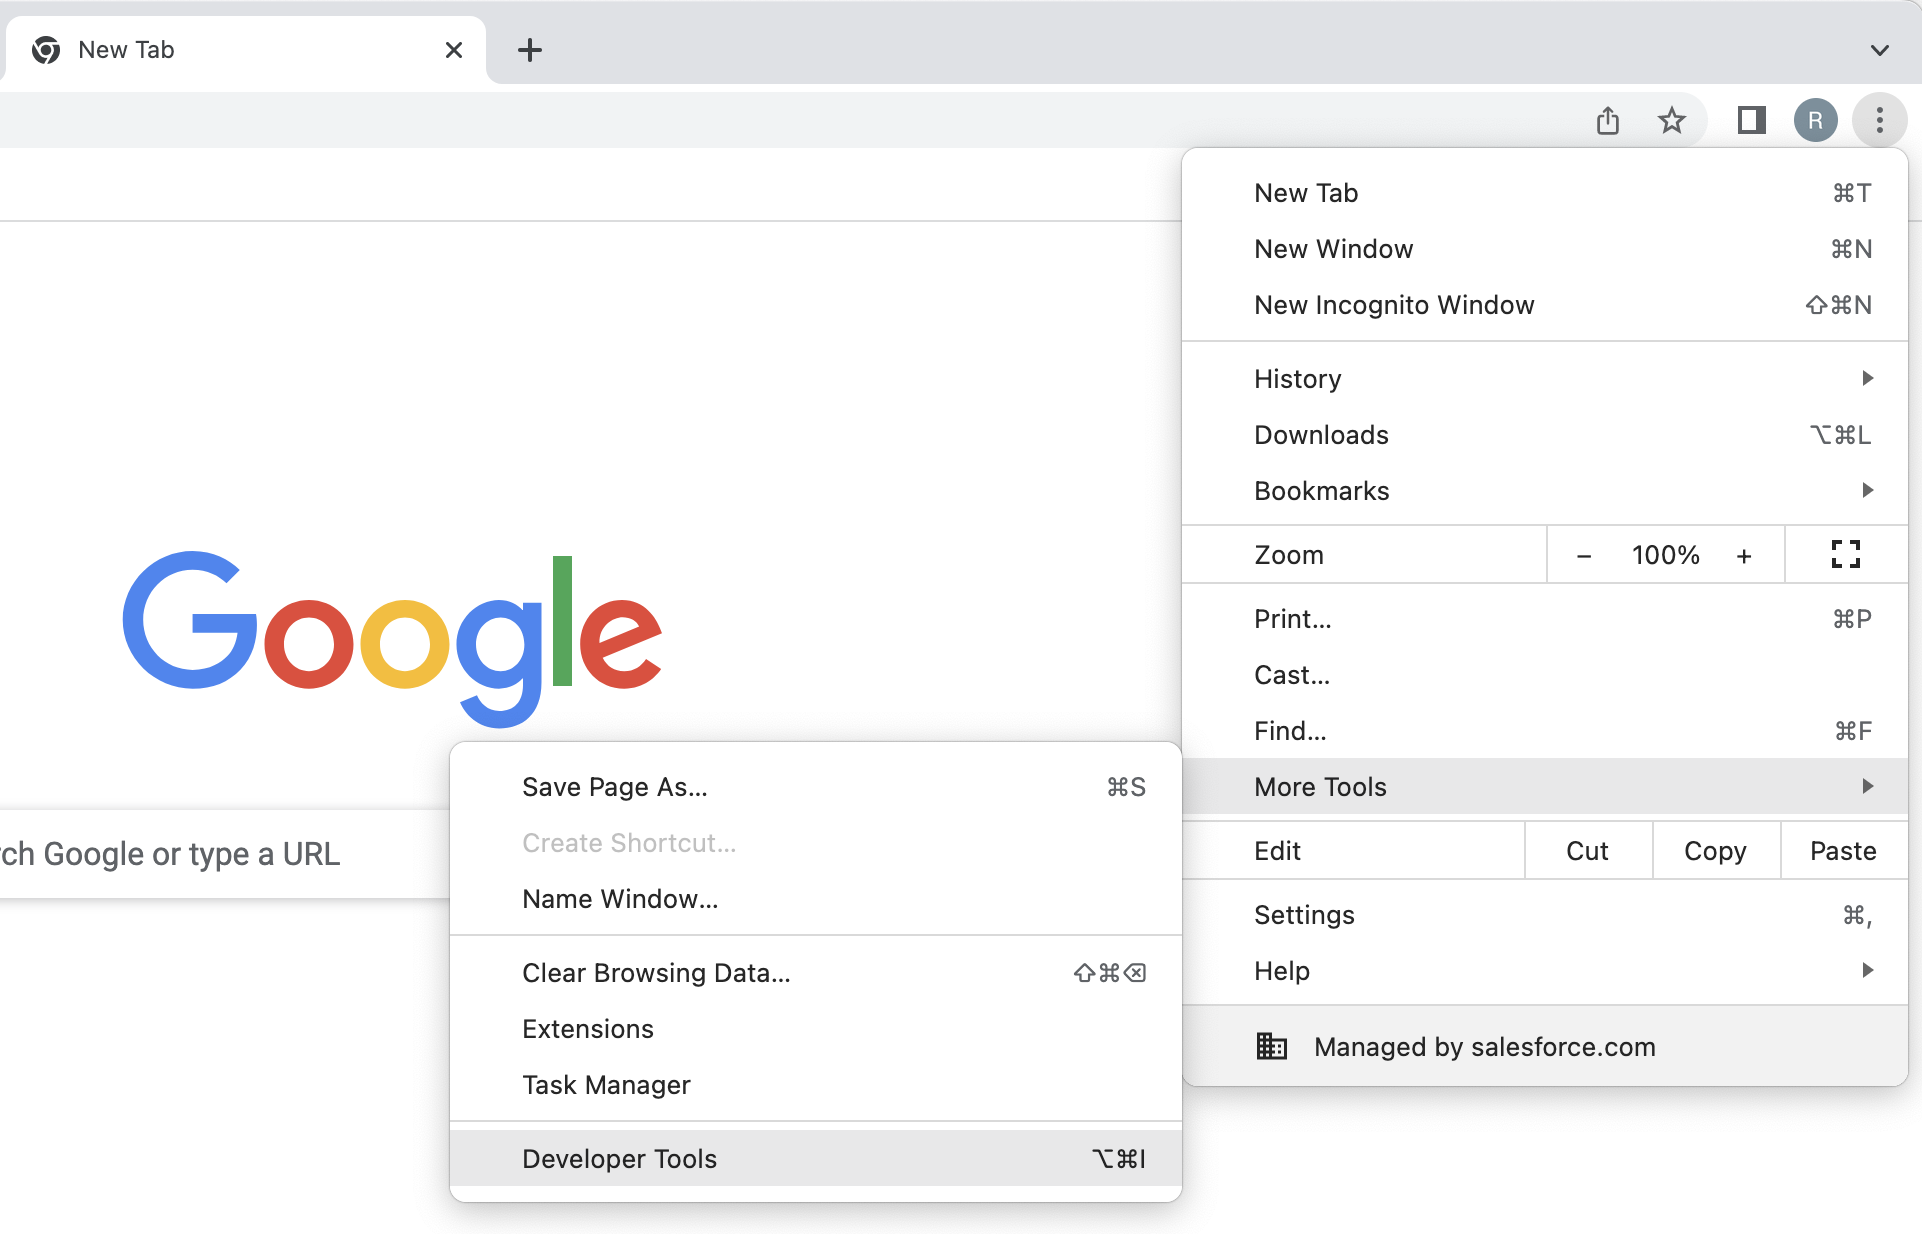The height and width of the screenshot is (1234, 1922).
Task: Click the share page icon in toolbar
Action: [1607, 121]
